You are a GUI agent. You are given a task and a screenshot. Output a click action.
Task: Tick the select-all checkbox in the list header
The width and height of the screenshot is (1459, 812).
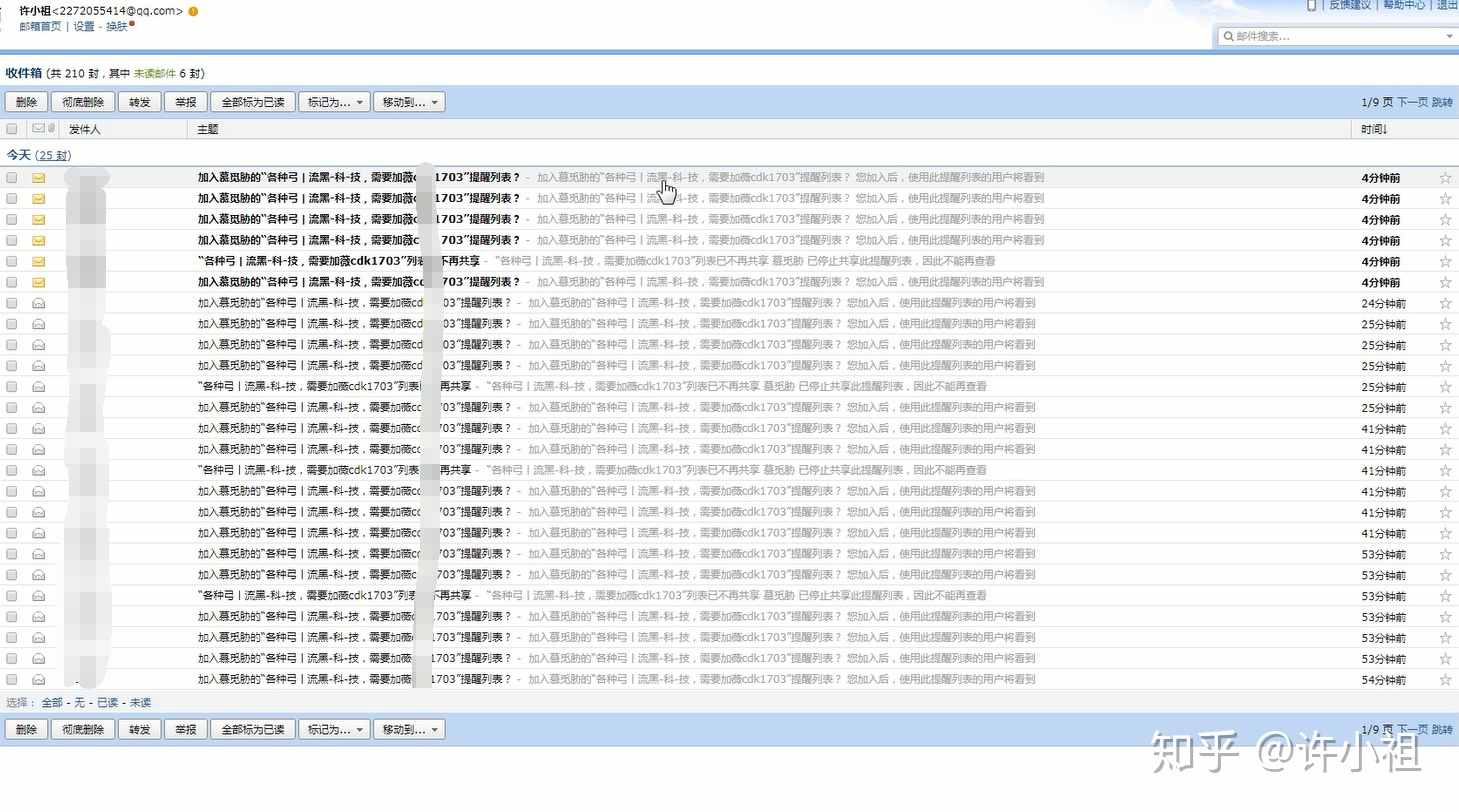[x=12, y=128]
